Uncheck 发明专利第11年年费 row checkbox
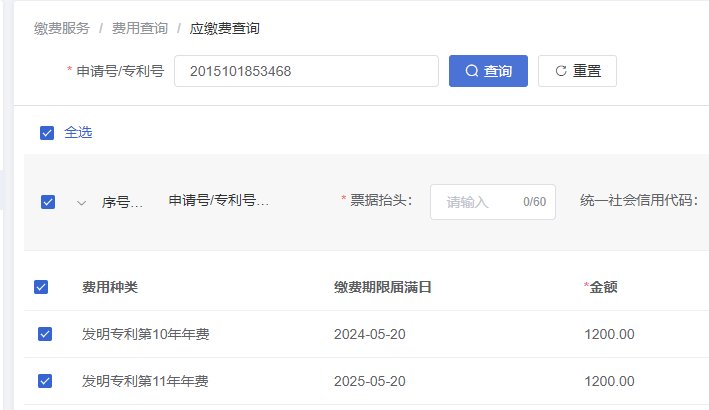 [x=45, y=381]
